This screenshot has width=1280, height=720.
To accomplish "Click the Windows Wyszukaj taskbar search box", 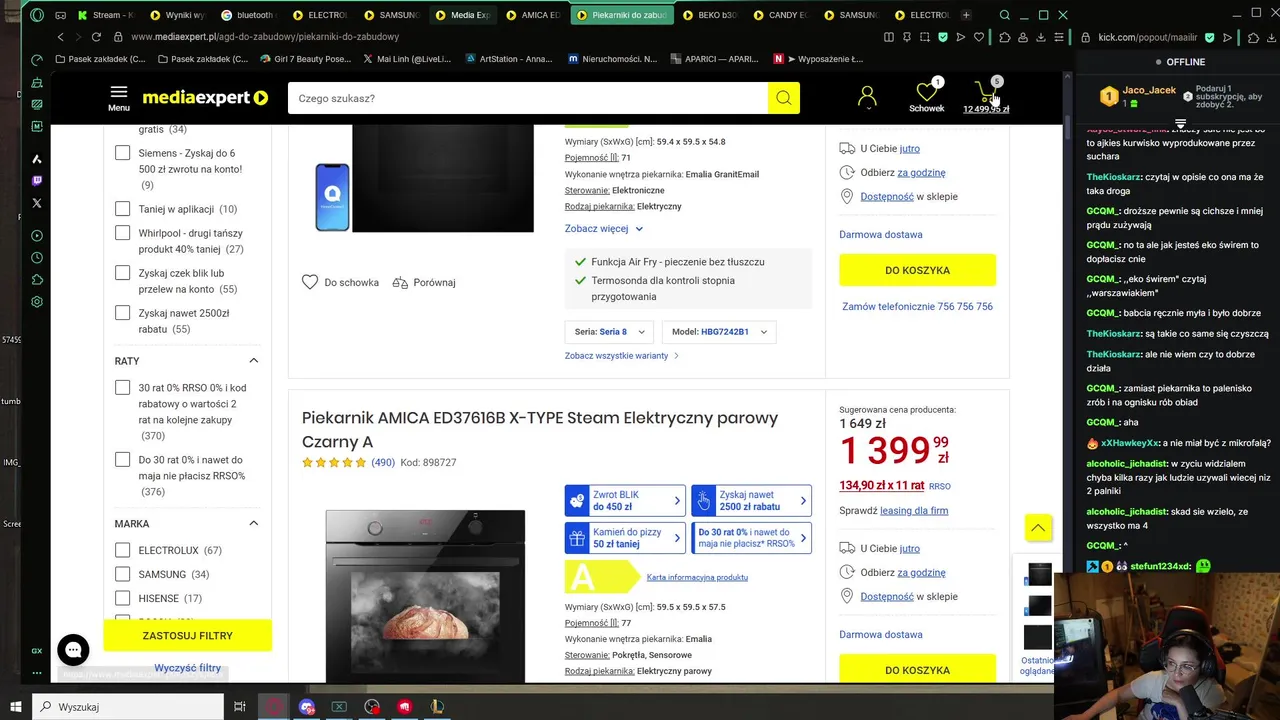I will tap(128, 707).
